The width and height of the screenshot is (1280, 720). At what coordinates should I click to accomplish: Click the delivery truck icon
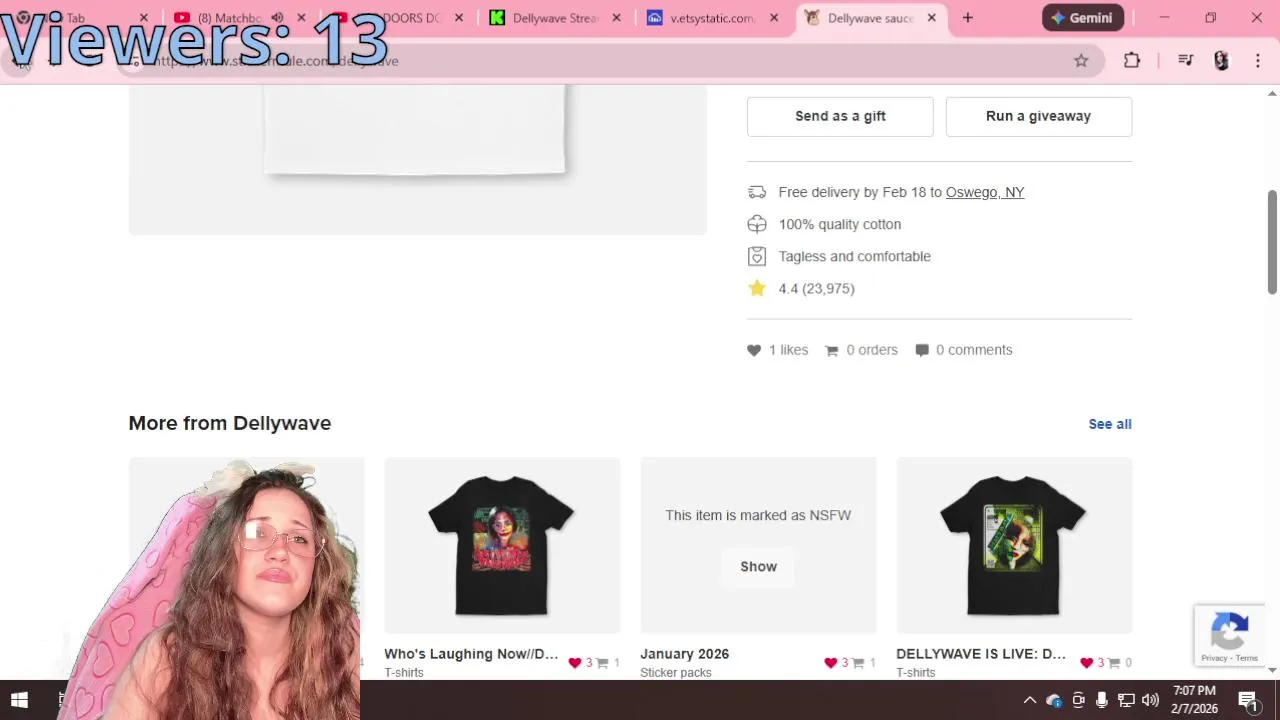[x=757, y=192]
